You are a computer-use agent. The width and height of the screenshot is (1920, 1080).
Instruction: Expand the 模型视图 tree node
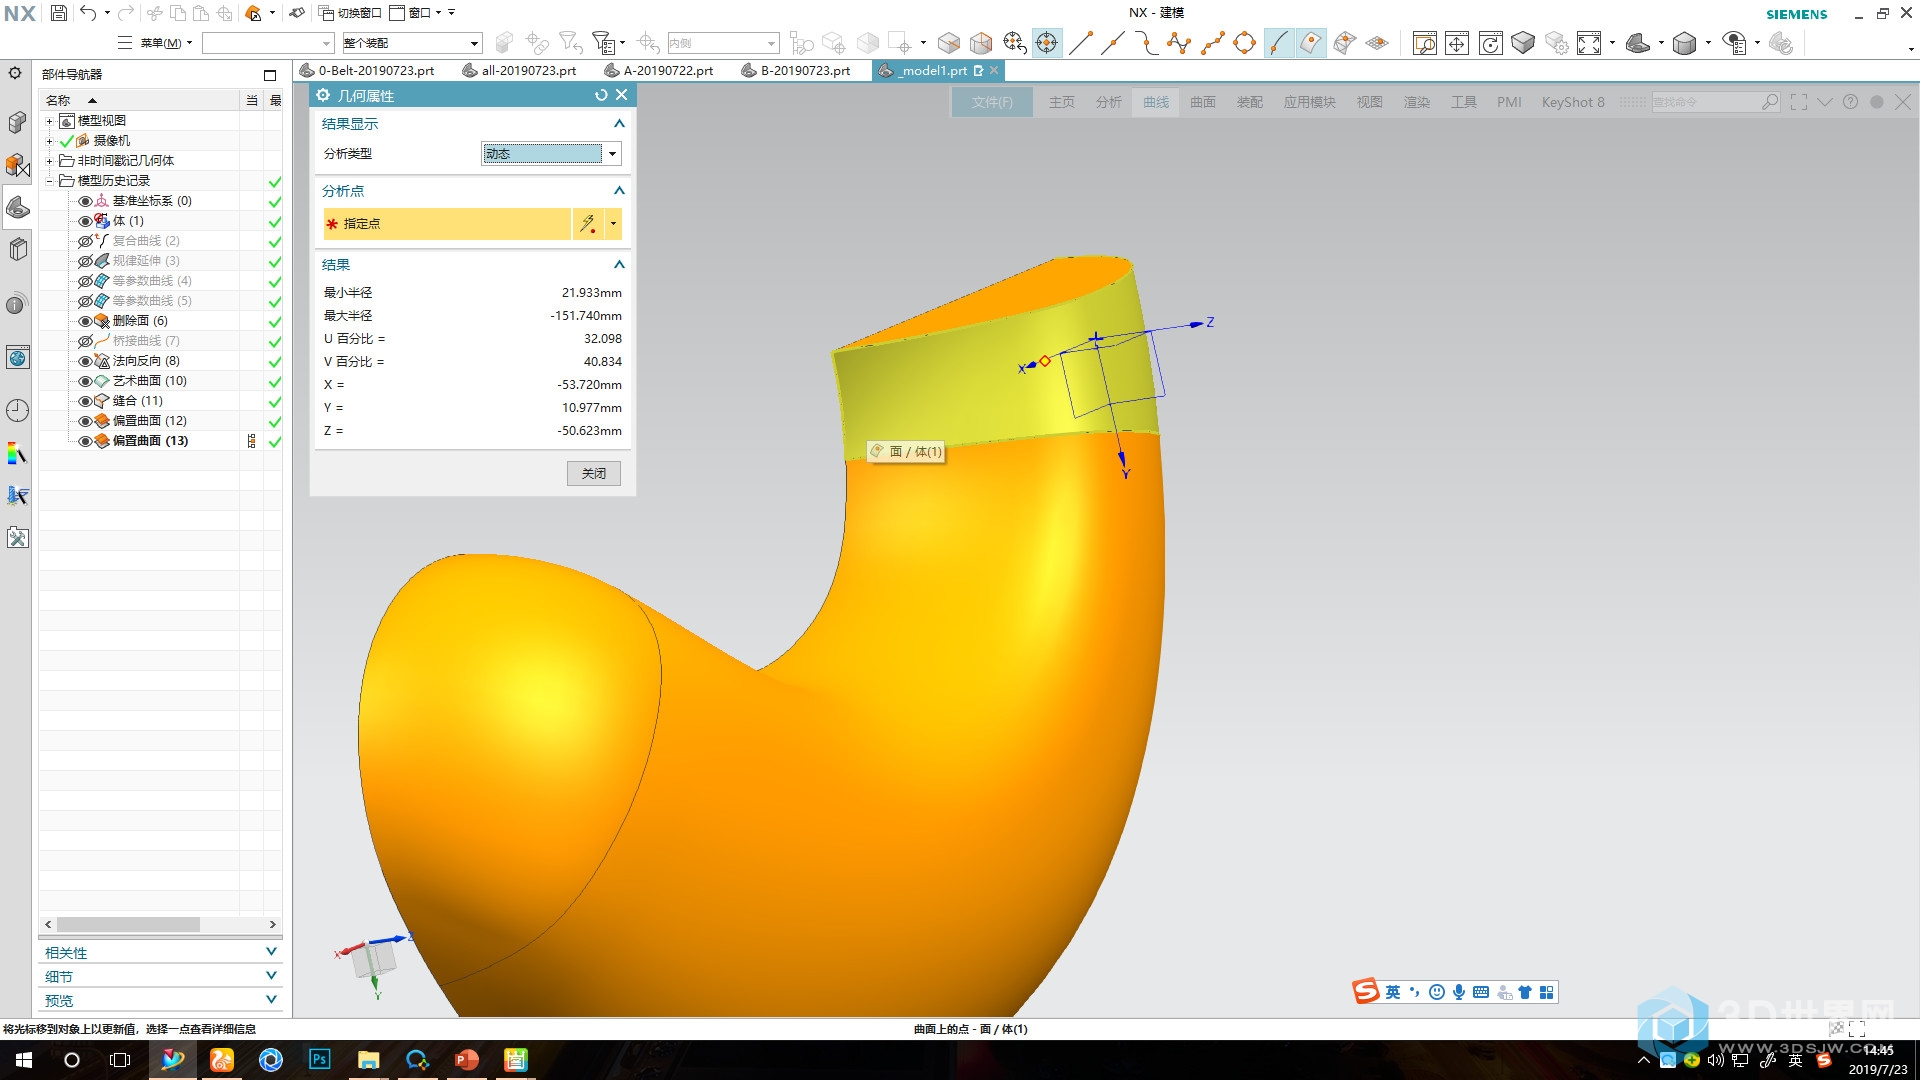[x=50, y=121]
